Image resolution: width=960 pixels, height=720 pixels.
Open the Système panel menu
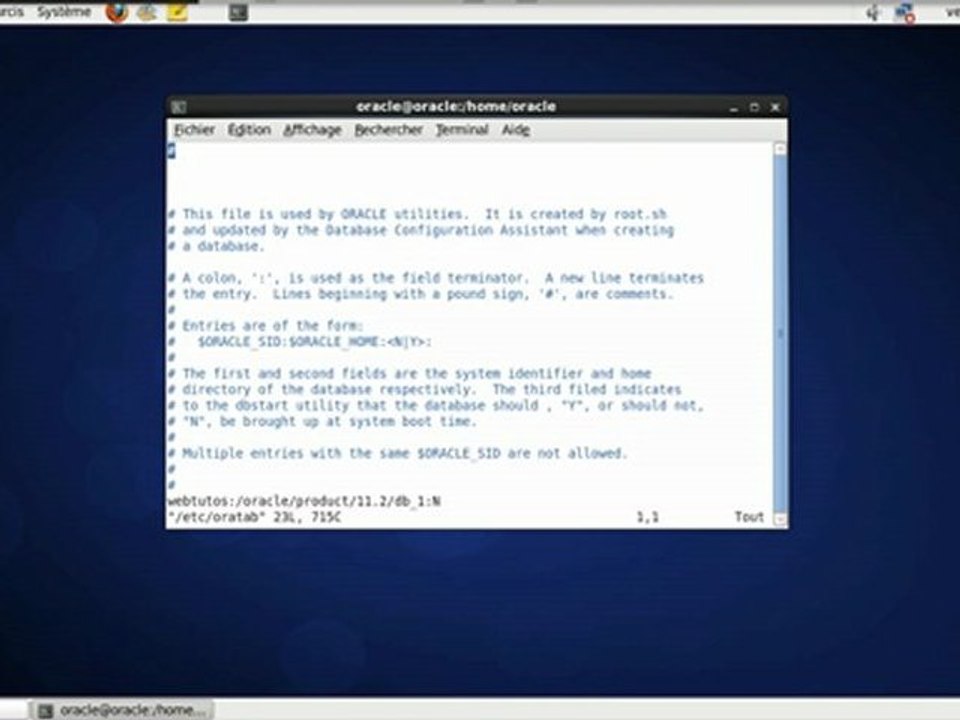64,12
